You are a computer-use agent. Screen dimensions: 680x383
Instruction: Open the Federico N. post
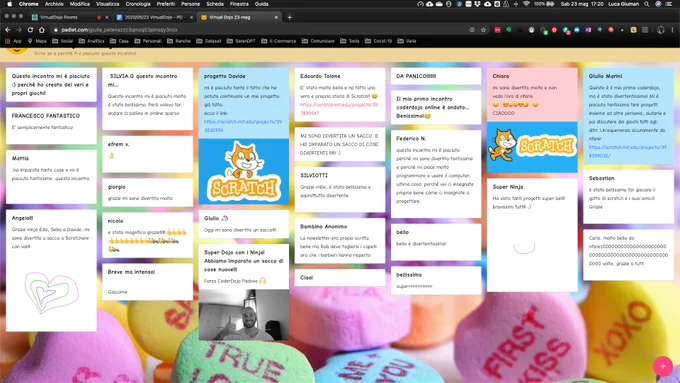tap(436, 173)
